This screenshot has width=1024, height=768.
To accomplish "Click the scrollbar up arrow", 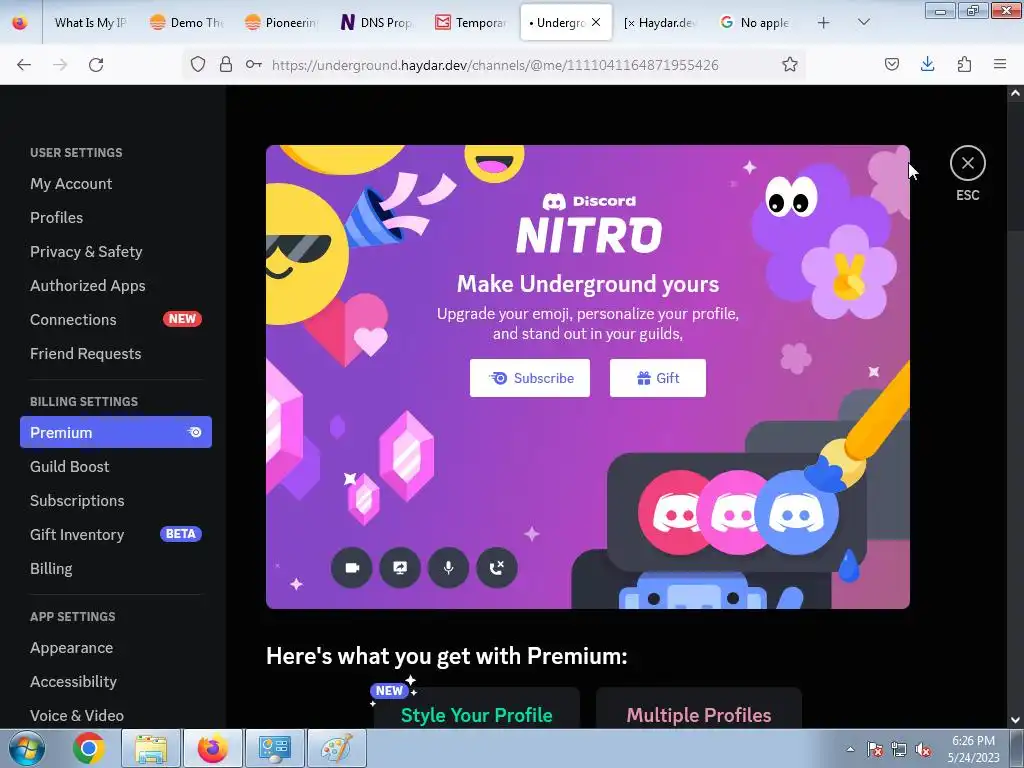I will (1015, 93).
